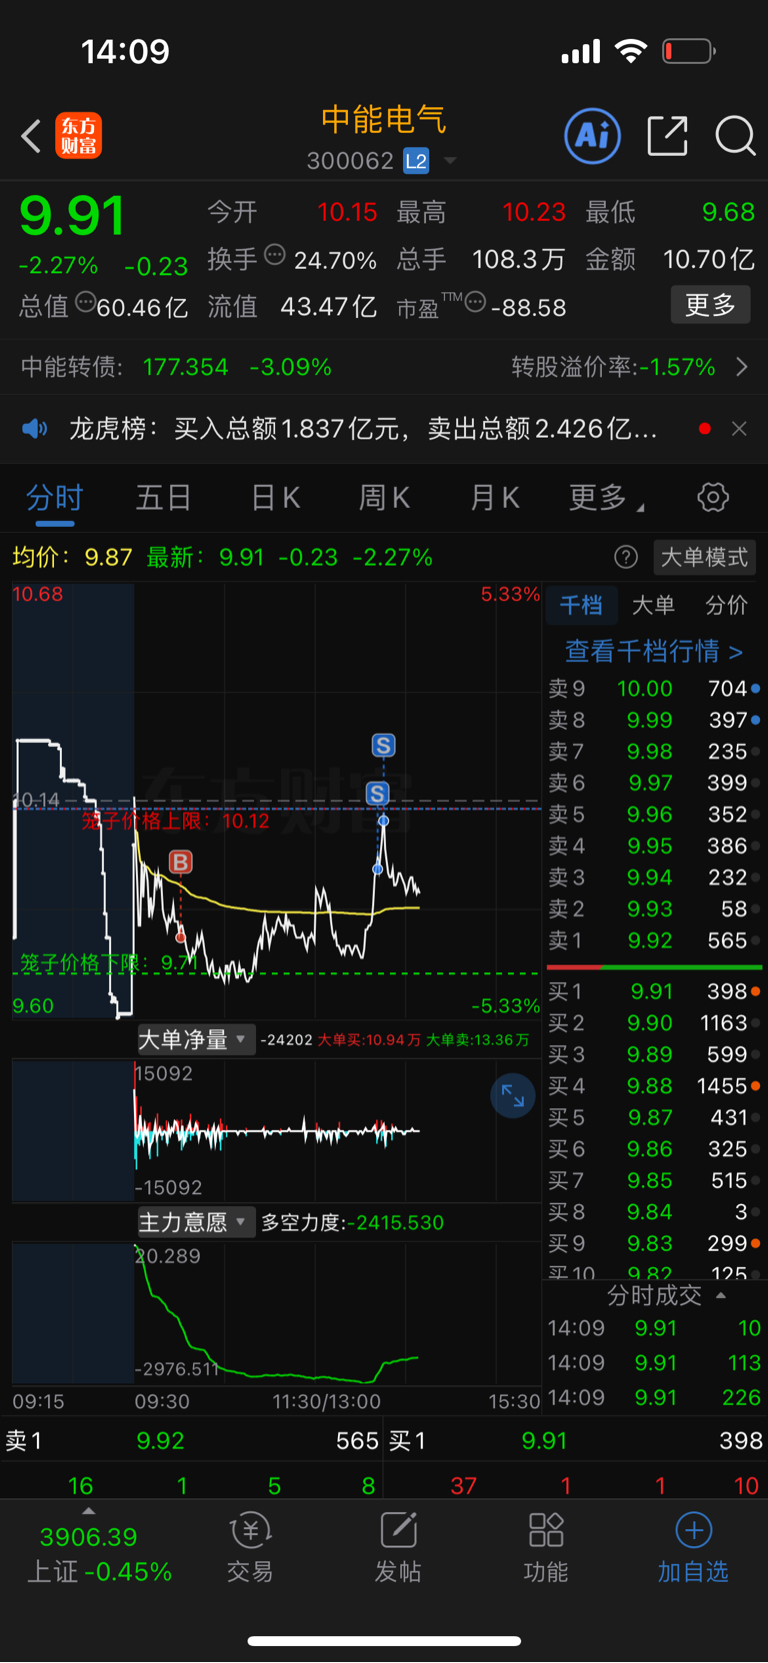Image resolution: width=768 pixels, height=1663 pixels.
Task: Switch to 月K chart tab
Action: click(x=494, y=497)
